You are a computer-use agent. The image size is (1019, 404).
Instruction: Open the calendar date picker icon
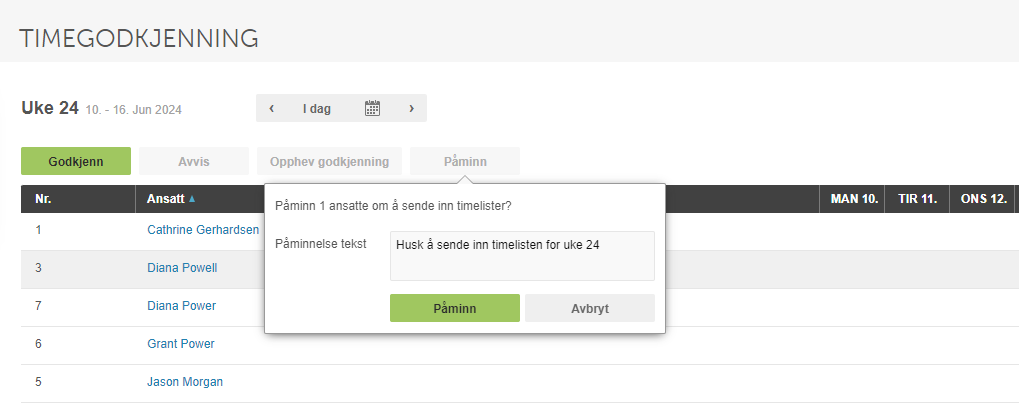[x=372, y=108]
